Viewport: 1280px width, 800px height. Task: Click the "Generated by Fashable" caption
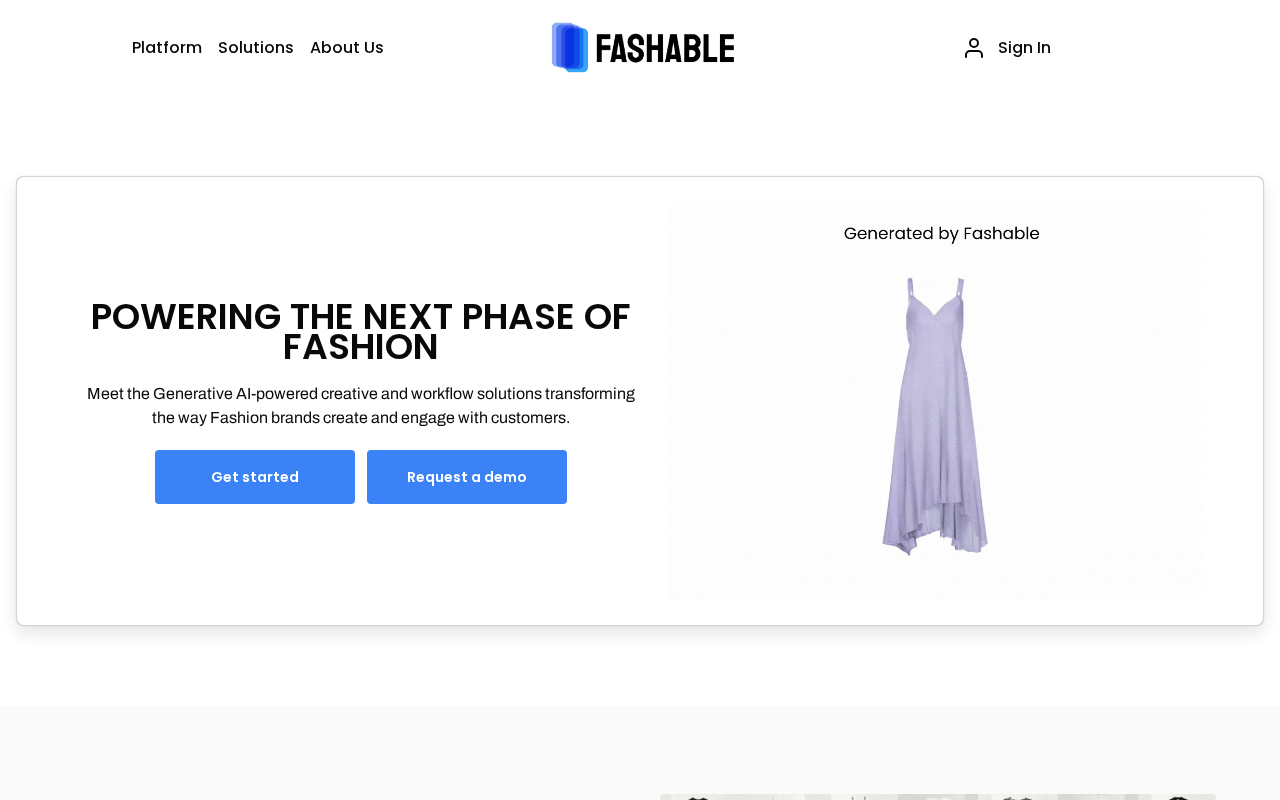pyautogui.click(x=941, y=234)
